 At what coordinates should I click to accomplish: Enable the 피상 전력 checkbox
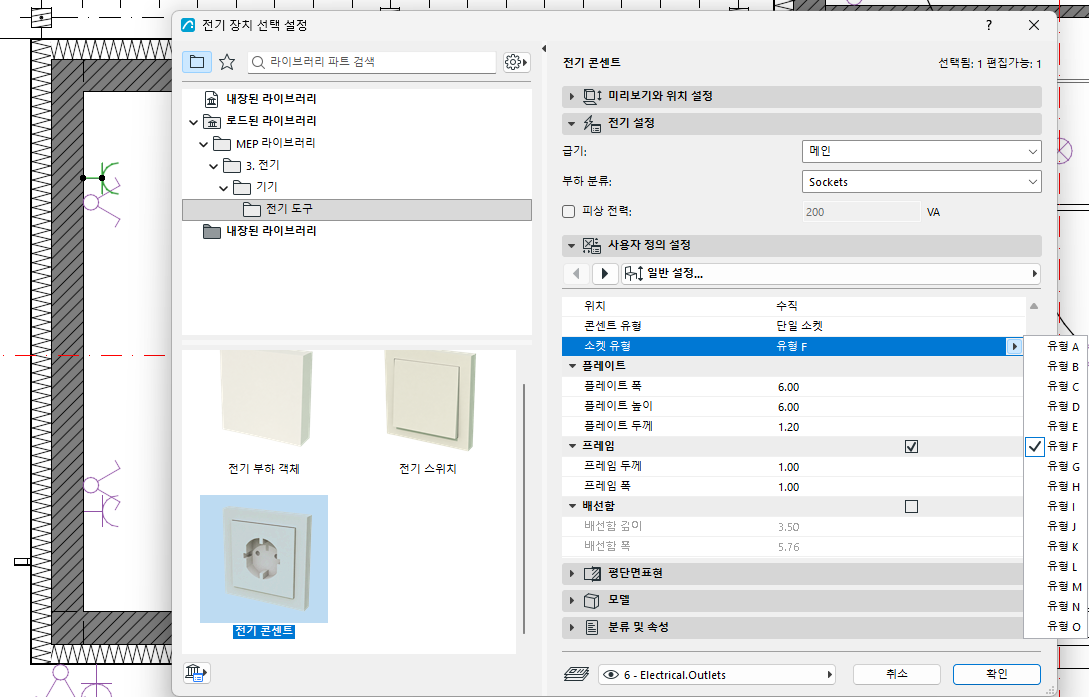click(569, 212)
